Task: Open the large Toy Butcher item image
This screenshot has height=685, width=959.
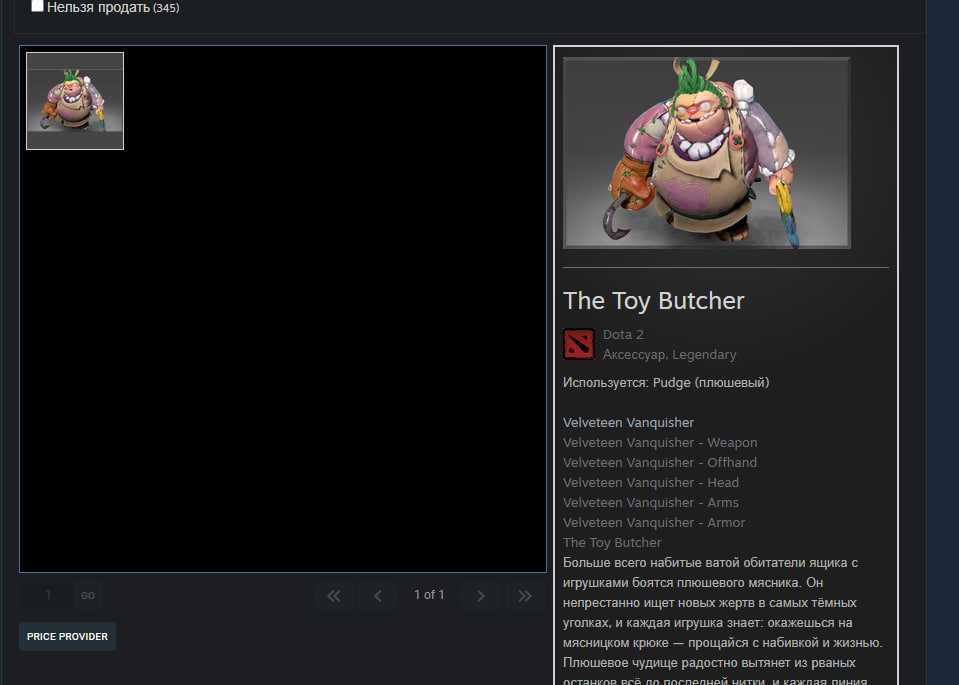Action: tap(706, 153)
